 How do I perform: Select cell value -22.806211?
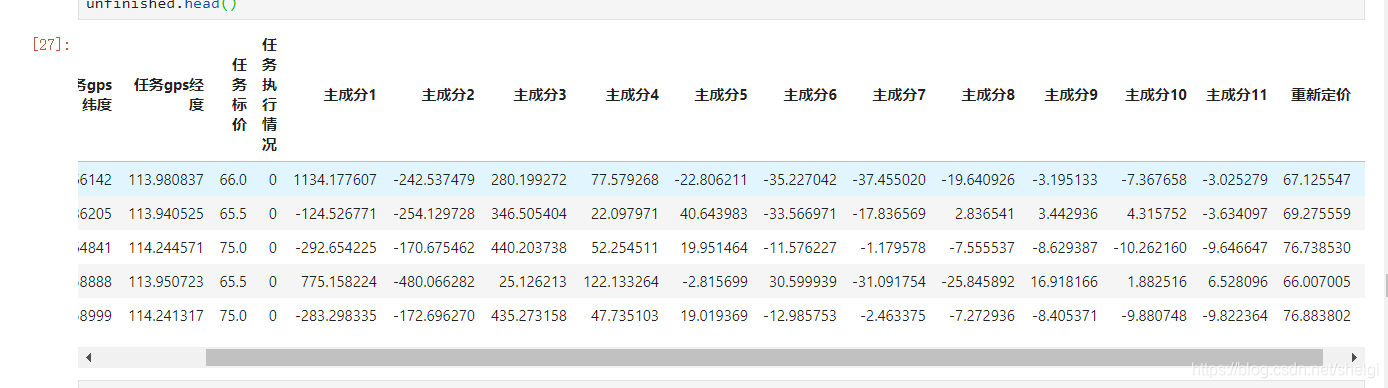(711, 180)
